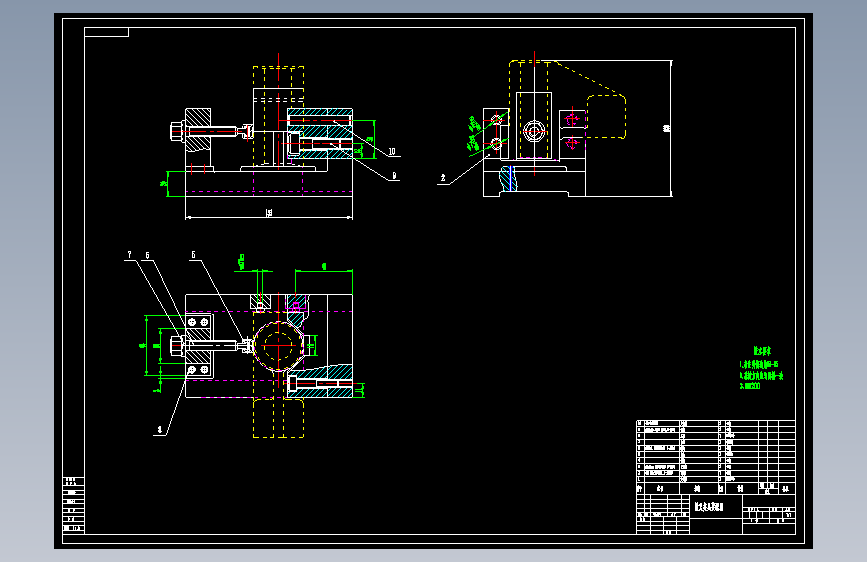Click the hex bolt head in the front view
This screenshot has height=562, width=867.
176,132
